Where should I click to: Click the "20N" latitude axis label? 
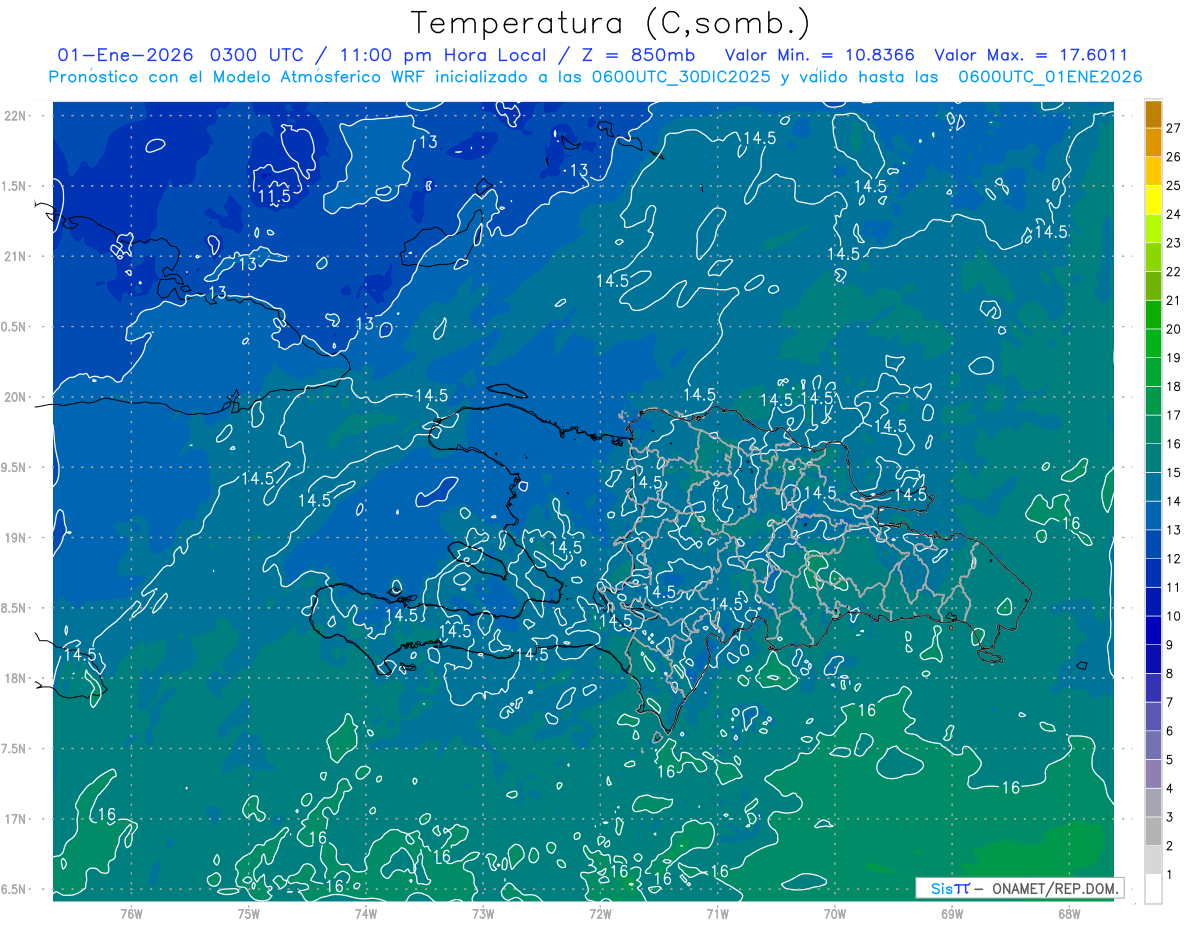(x=15, y=397)
